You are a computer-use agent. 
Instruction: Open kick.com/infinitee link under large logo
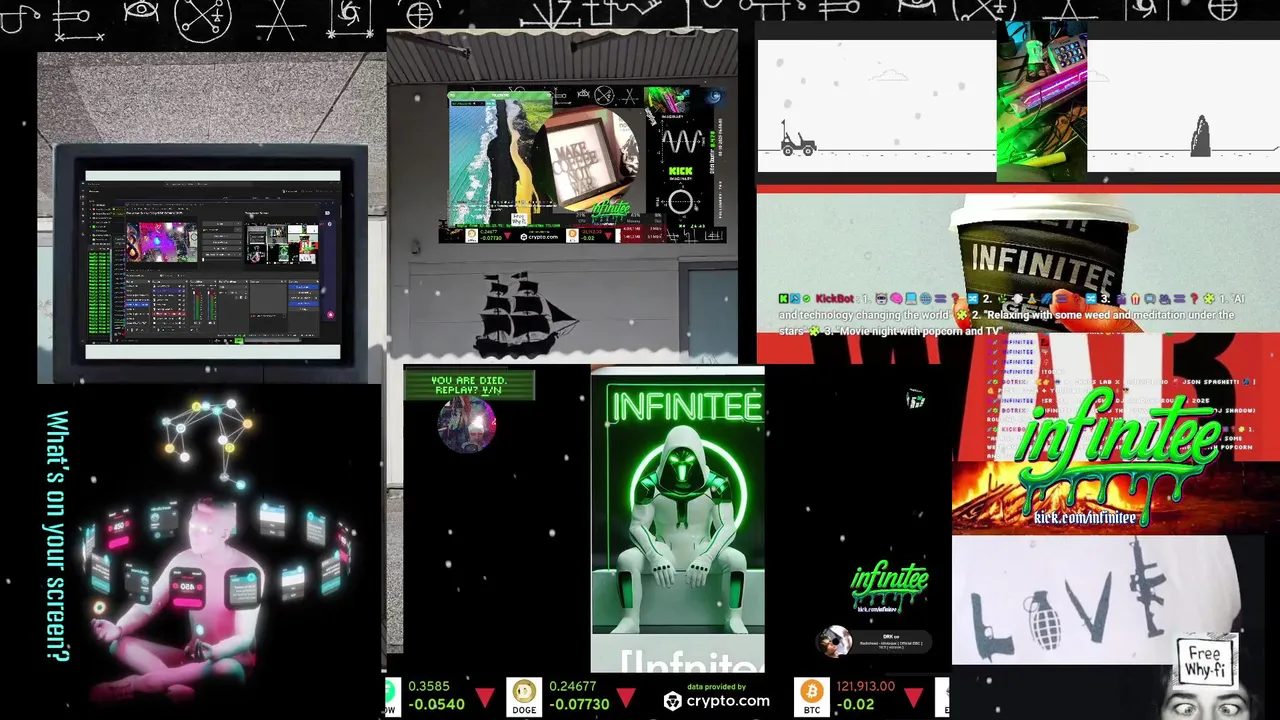pos(1085,518)
